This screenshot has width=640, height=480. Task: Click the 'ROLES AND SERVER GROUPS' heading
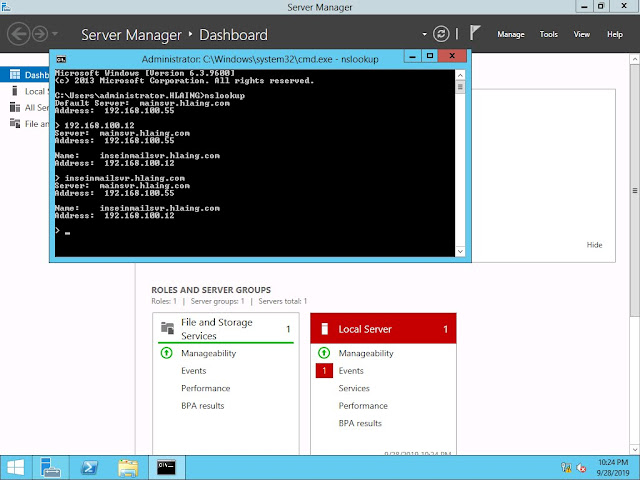coord(211,290)
